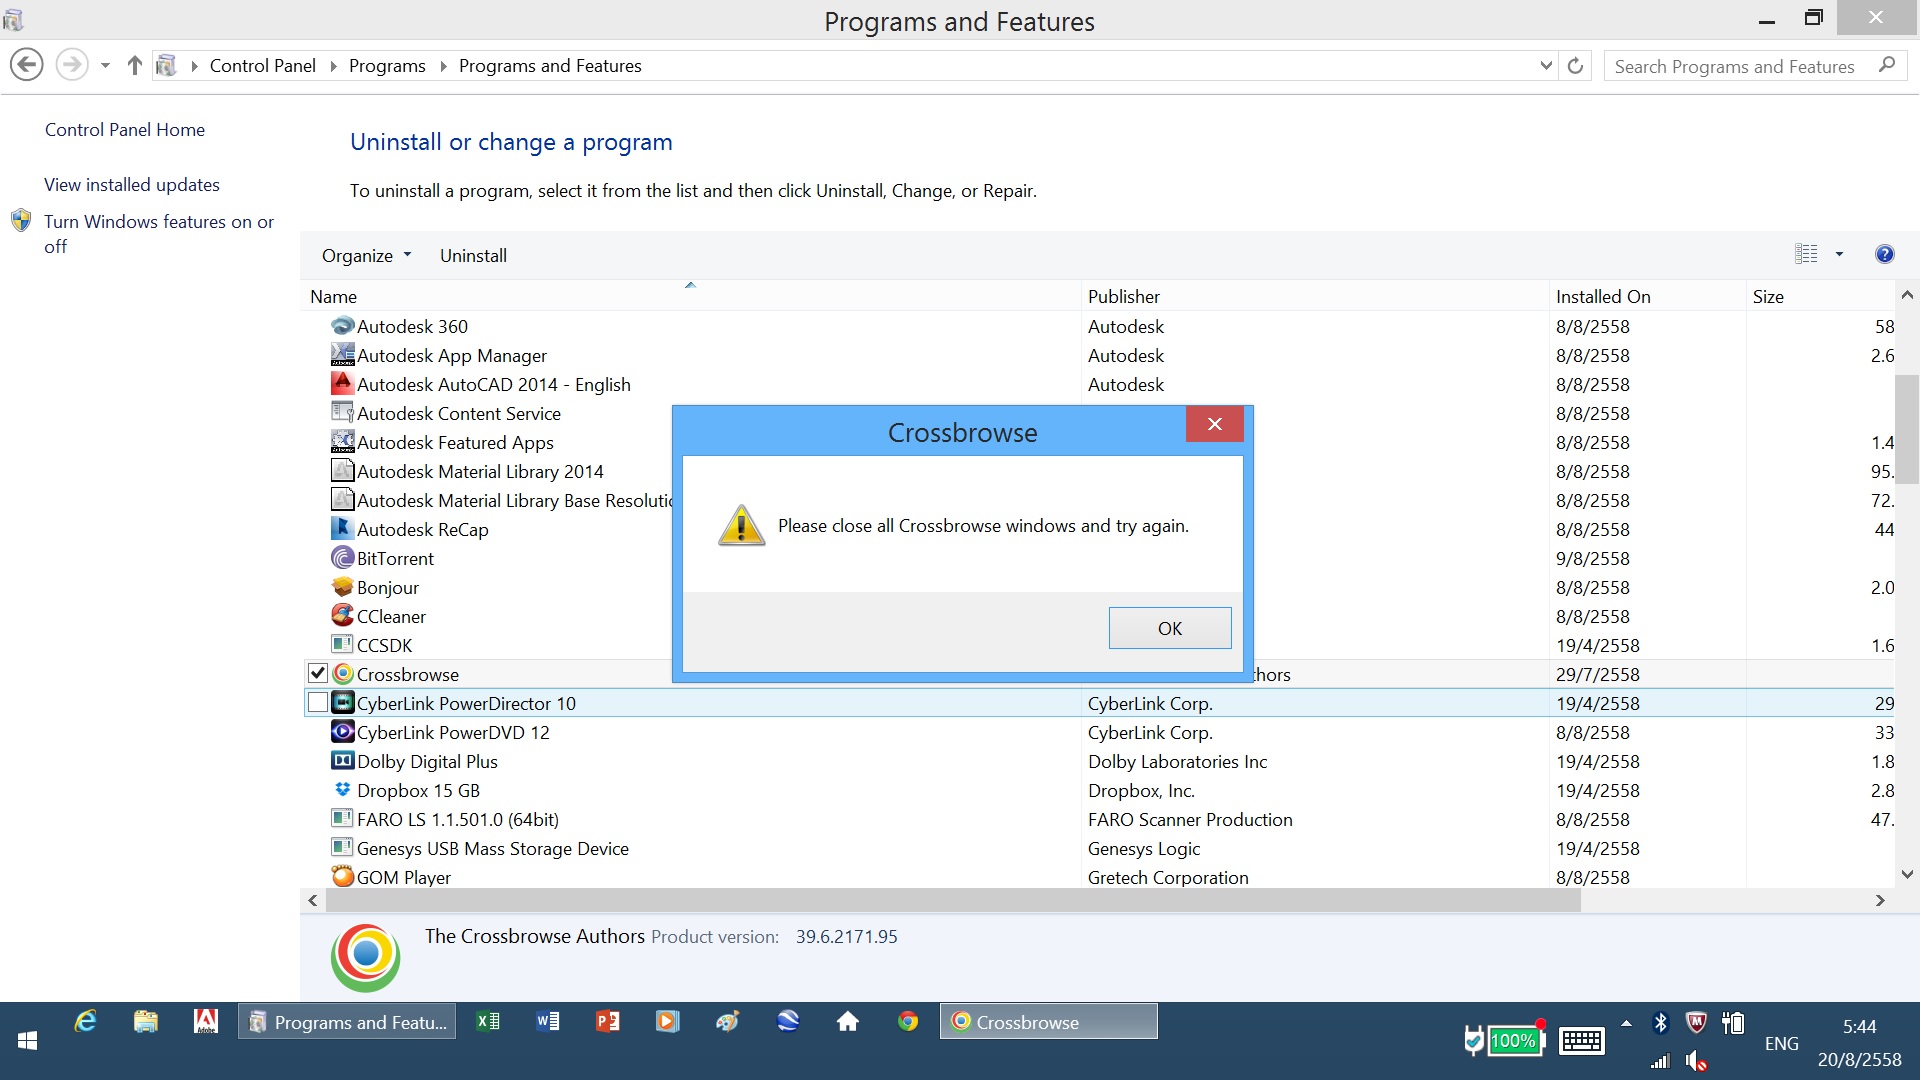Uncheck the Crossbrowse row checkbox

pos(318,673)
